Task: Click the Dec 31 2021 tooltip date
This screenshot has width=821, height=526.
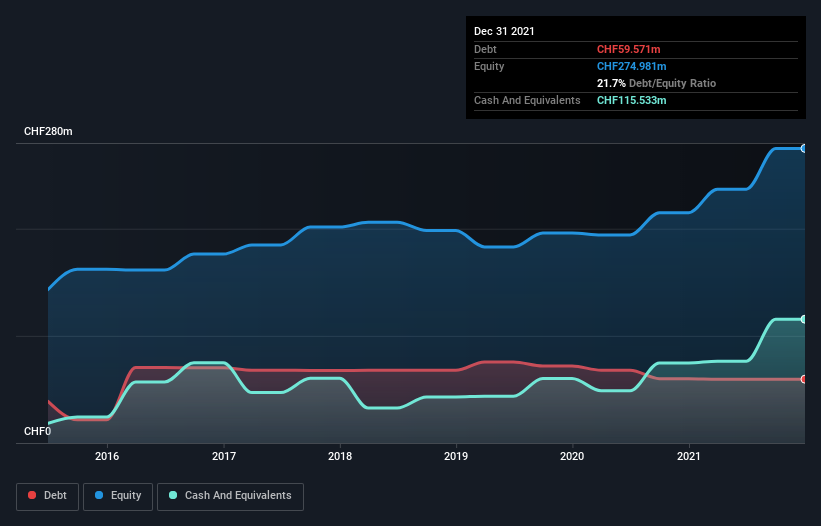Action: 504,31
